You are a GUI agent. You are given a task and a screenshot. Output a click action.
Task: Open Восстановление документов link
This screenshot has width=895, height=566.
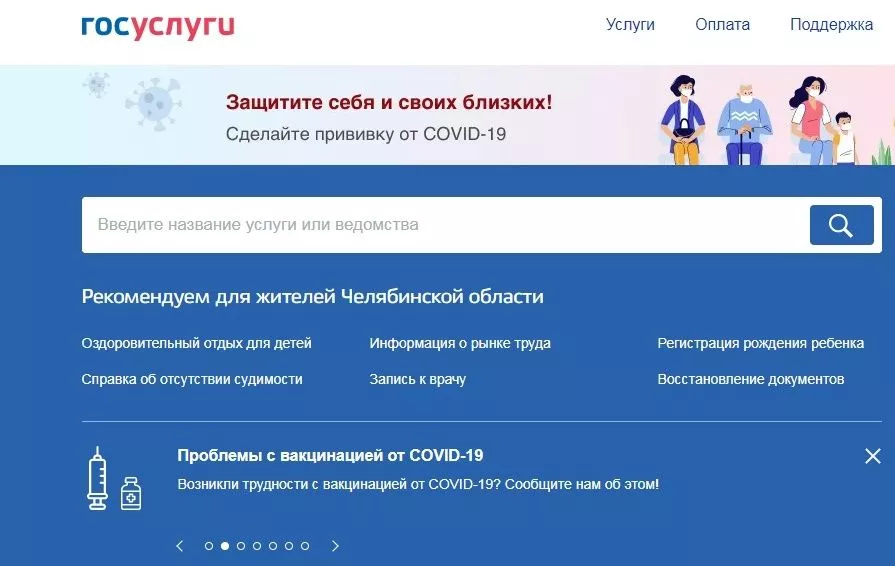(x=750, y=379)
